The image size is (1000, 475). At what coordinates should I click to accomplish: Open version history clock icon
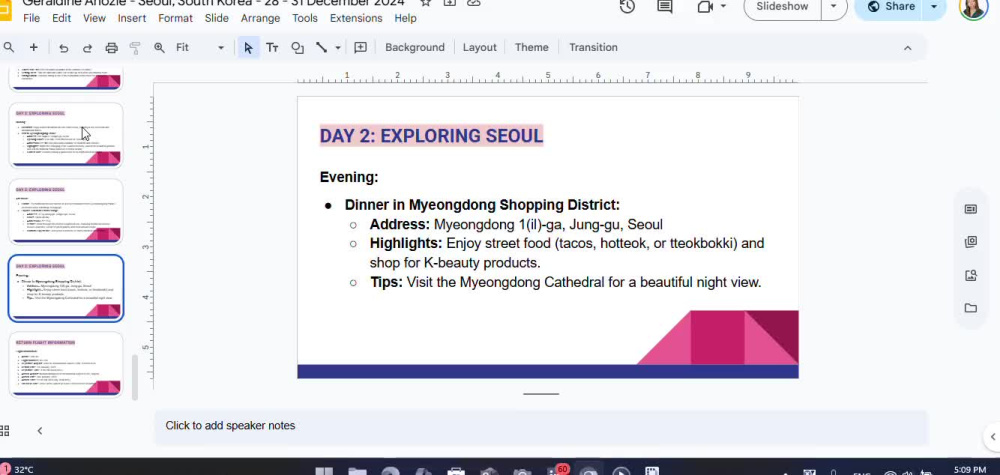tap(627, 6)
